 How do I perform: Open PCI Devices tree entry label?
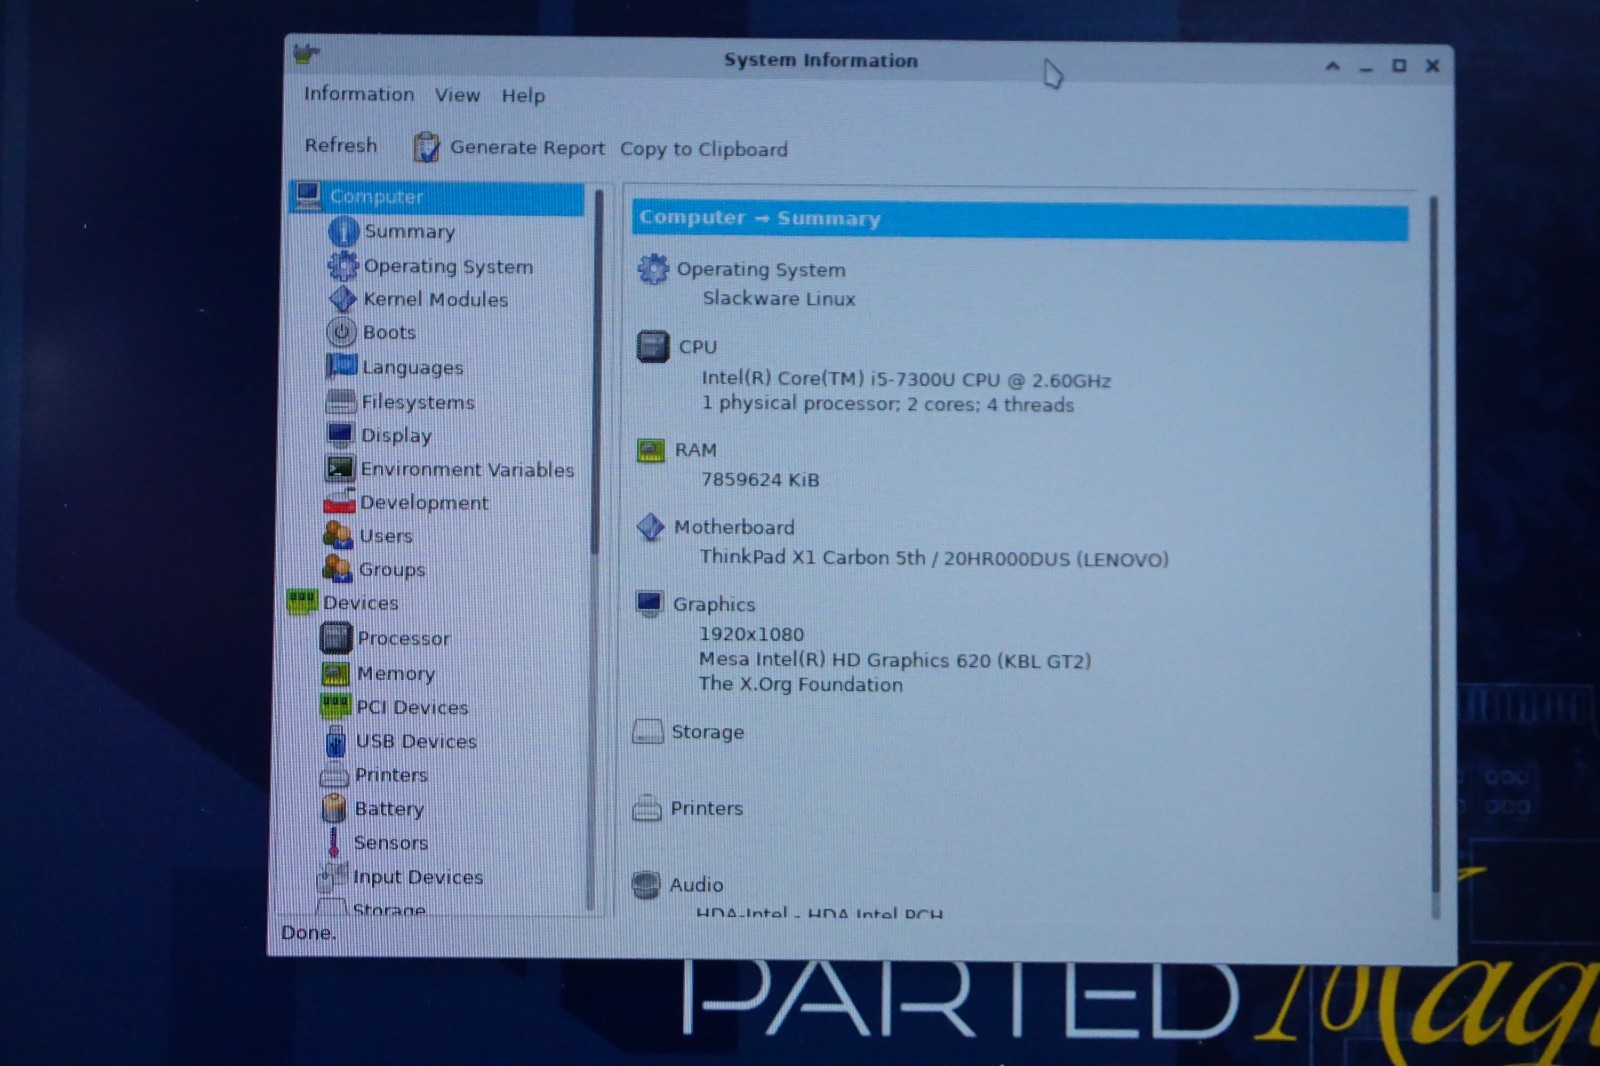pyautogui.click(x=412, y=707)
